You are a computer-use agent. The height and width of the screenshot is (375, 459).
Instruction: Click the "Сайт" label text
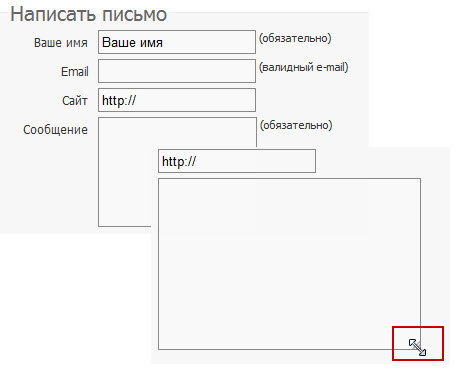click(75, 100)
